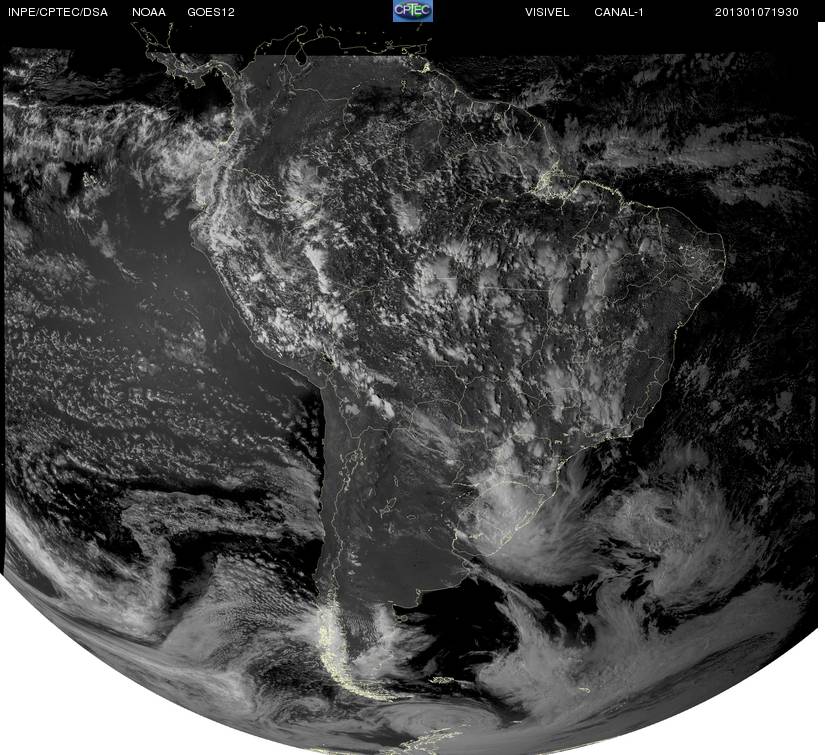Click the 201301071930 timestamp text
The height and width of the screenshot is (755, 825).
click(757, 12)
